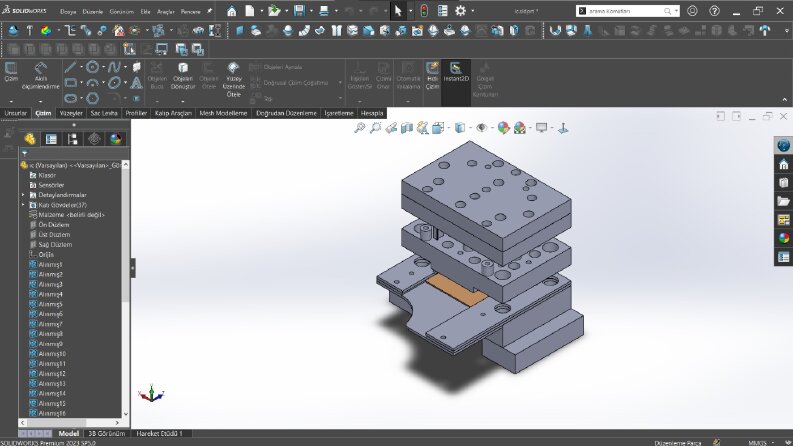Open the DimXpertManager tab icon
Screen dimensions: 793x446
(94, 139)
